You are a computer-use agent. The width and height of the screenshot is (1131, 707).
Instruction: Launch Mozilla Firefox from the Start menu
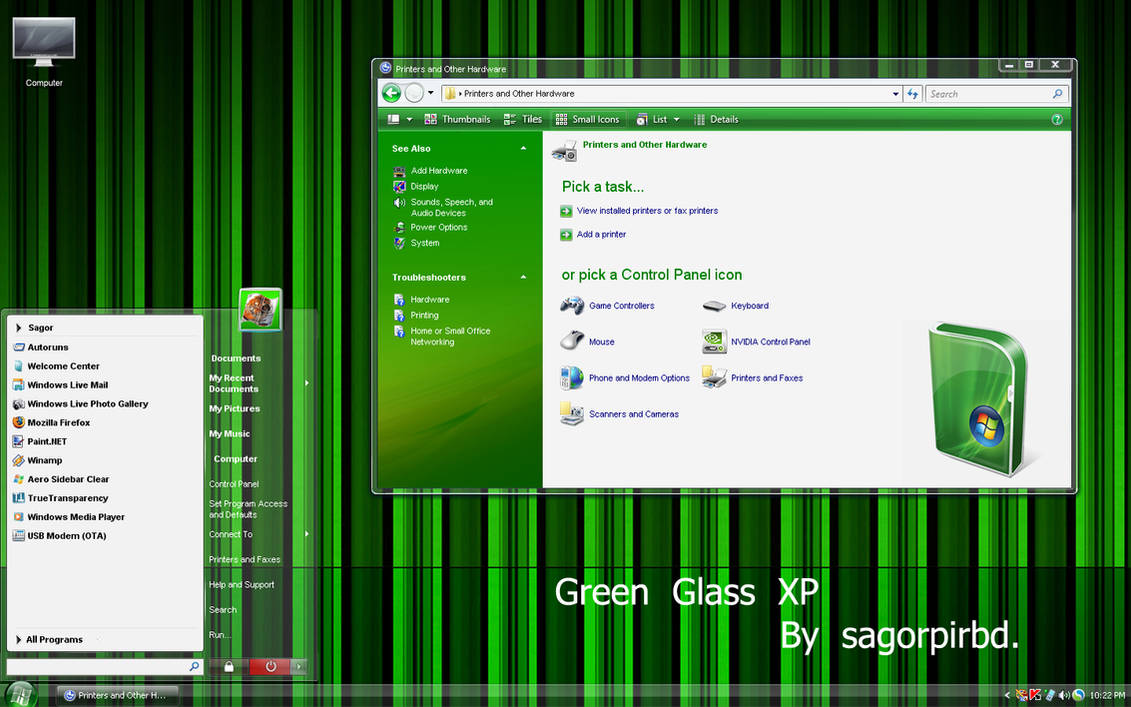[58, 422]
